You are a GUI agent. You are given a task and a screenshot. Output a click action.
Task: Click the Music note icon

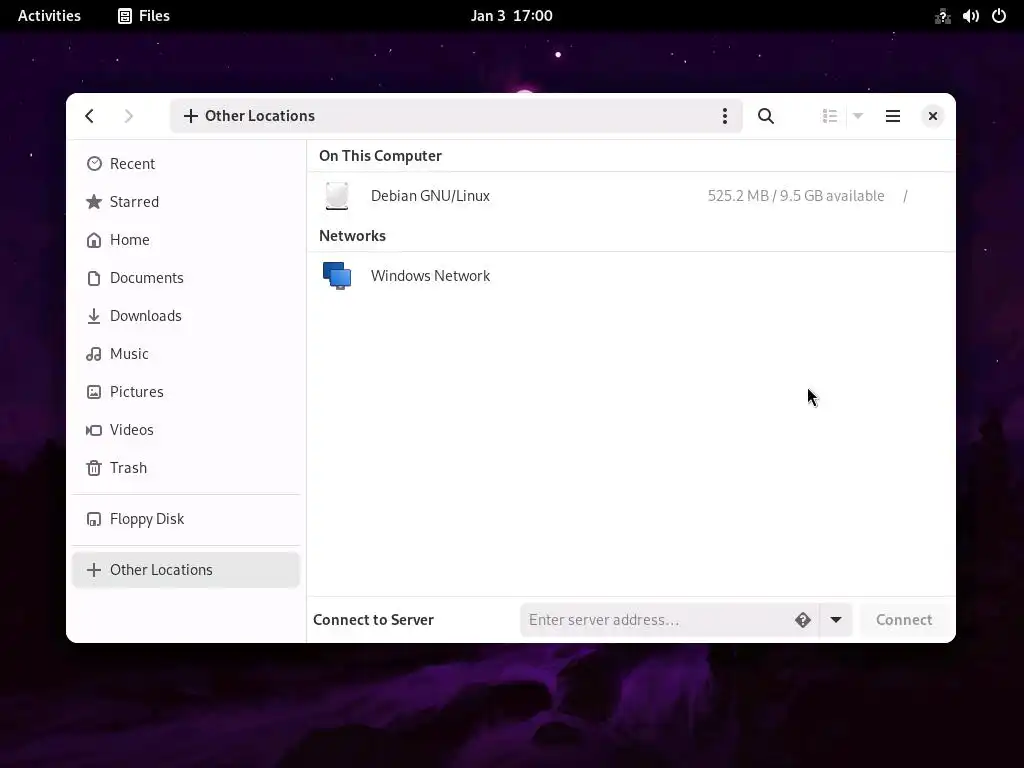click(94, 354)
